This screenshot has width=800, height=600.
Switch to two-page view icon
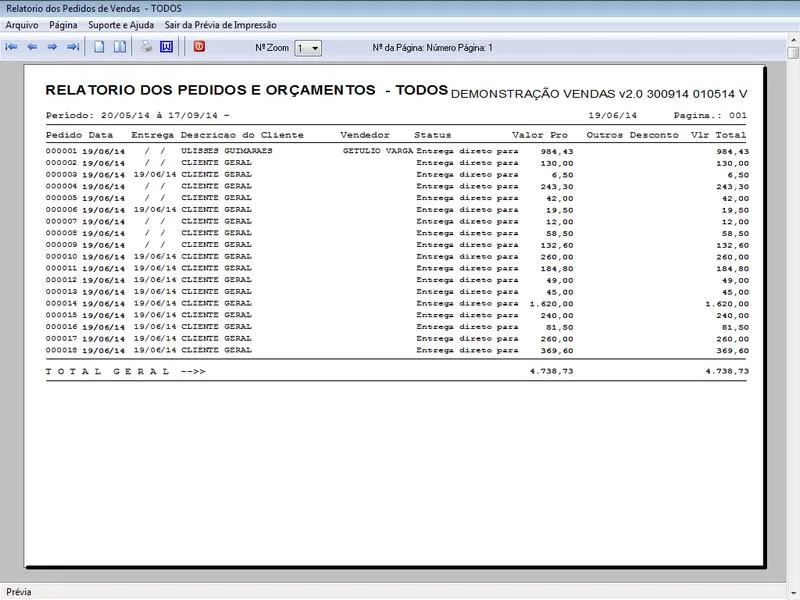click(119, 47)
